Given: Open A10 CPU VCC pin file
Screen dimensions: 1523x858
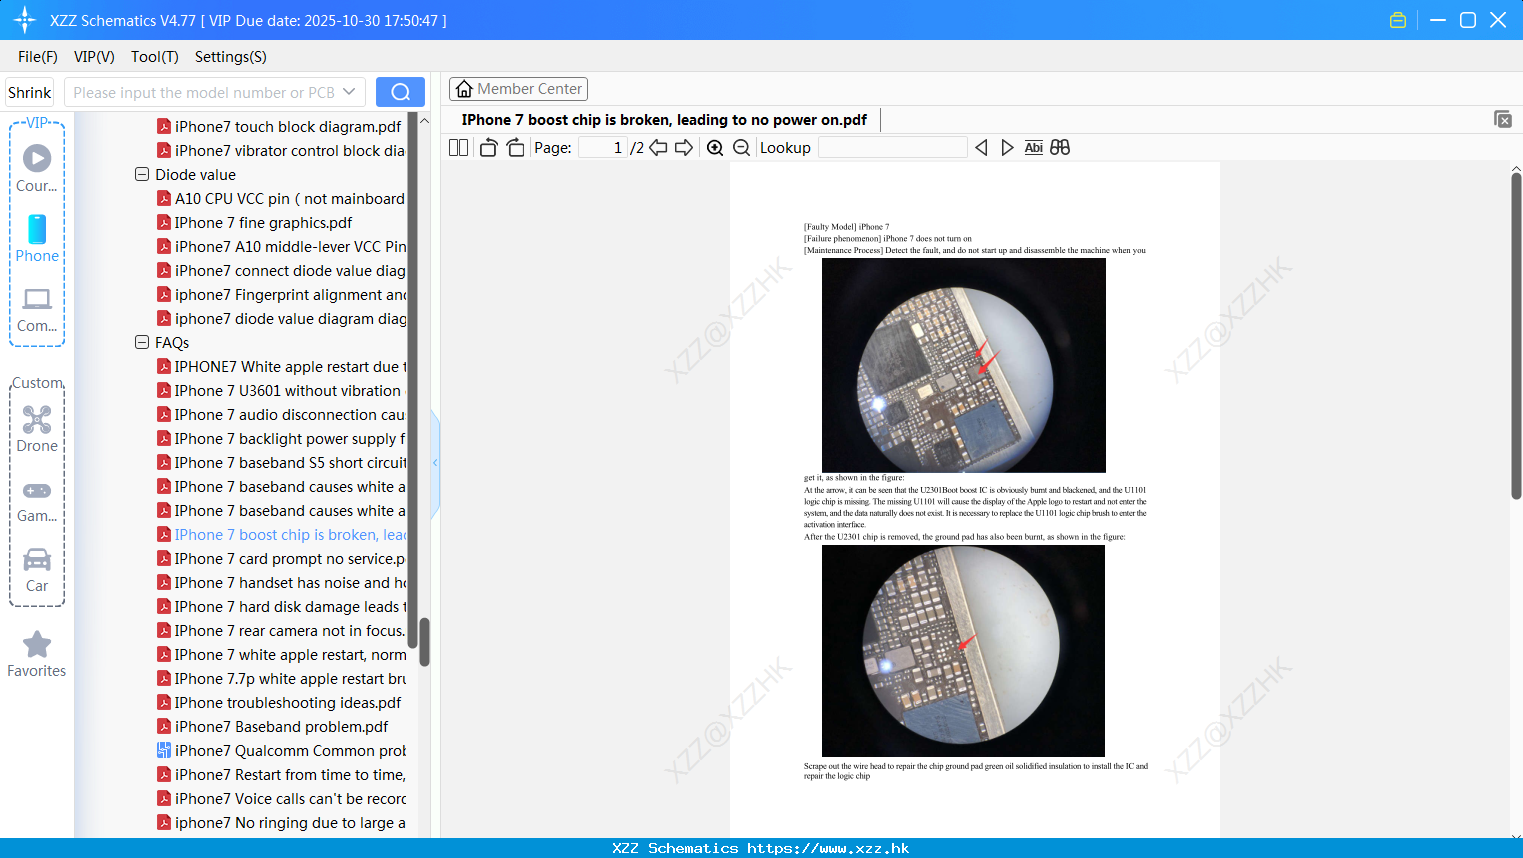Looking at the screenshot, I should pos(281,198).
